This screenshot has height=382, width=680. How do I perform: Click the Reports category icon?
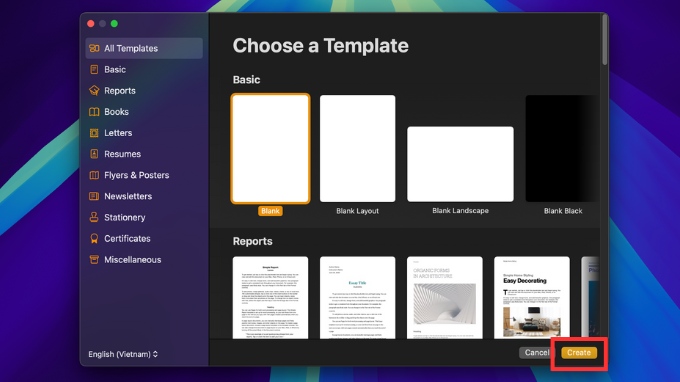tap(94, 91)
